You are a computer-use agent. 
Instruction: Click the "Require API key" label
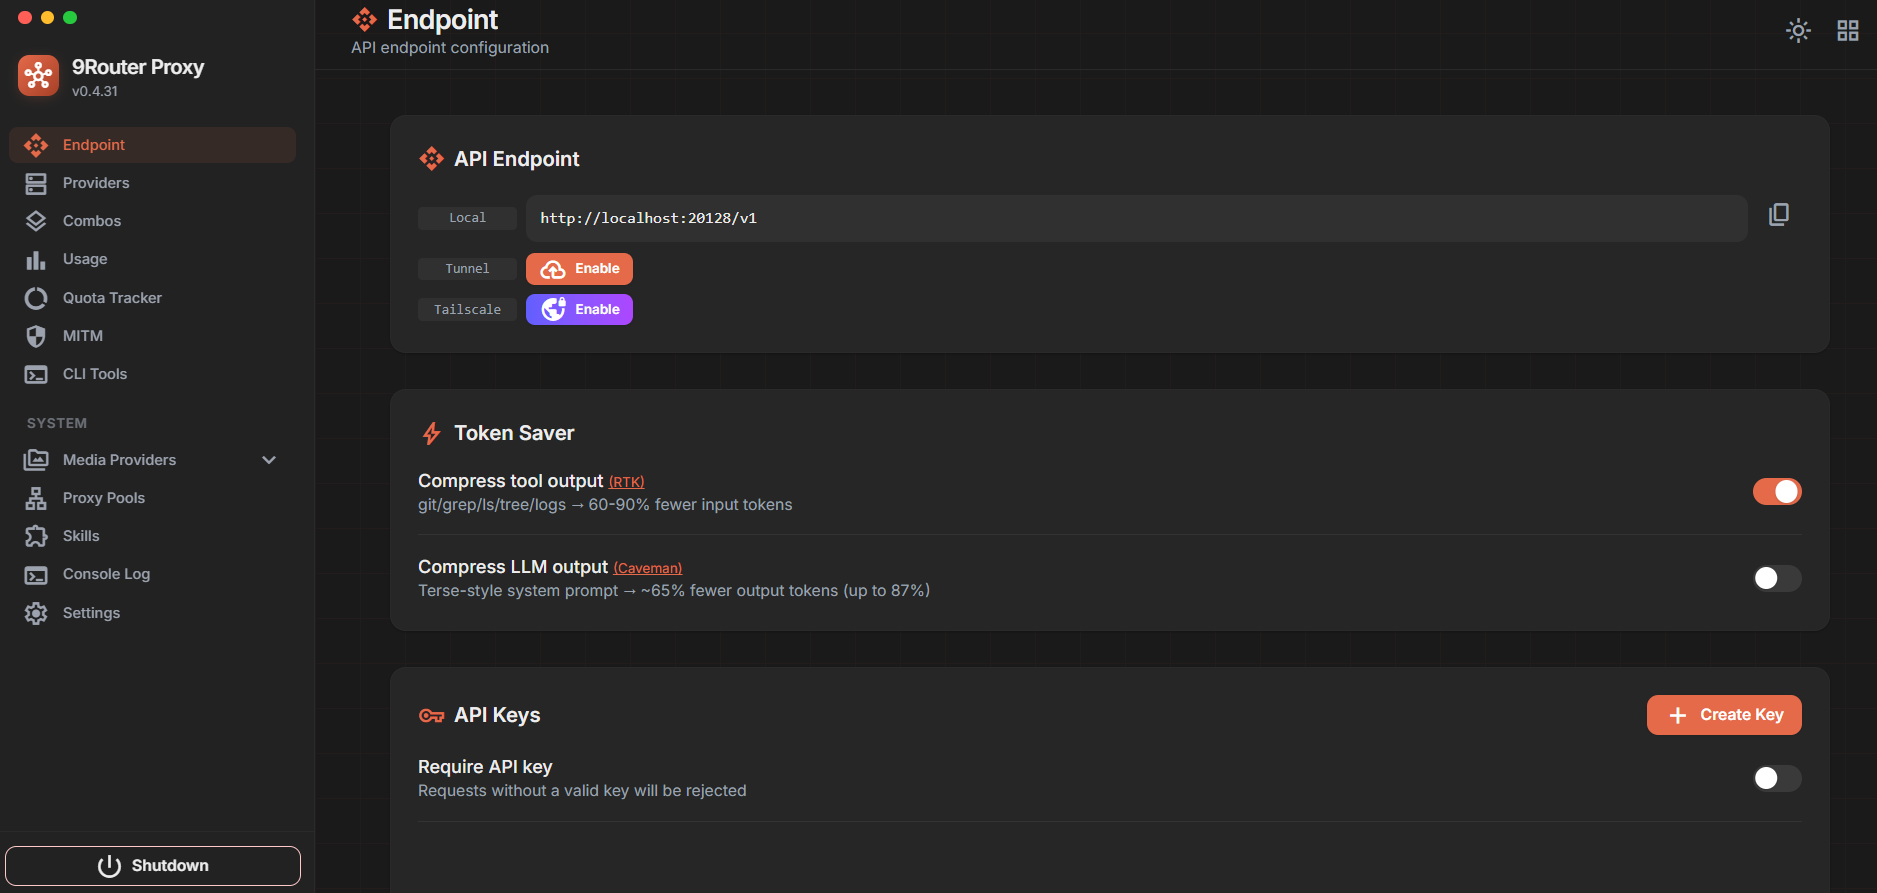click(485, 767)
